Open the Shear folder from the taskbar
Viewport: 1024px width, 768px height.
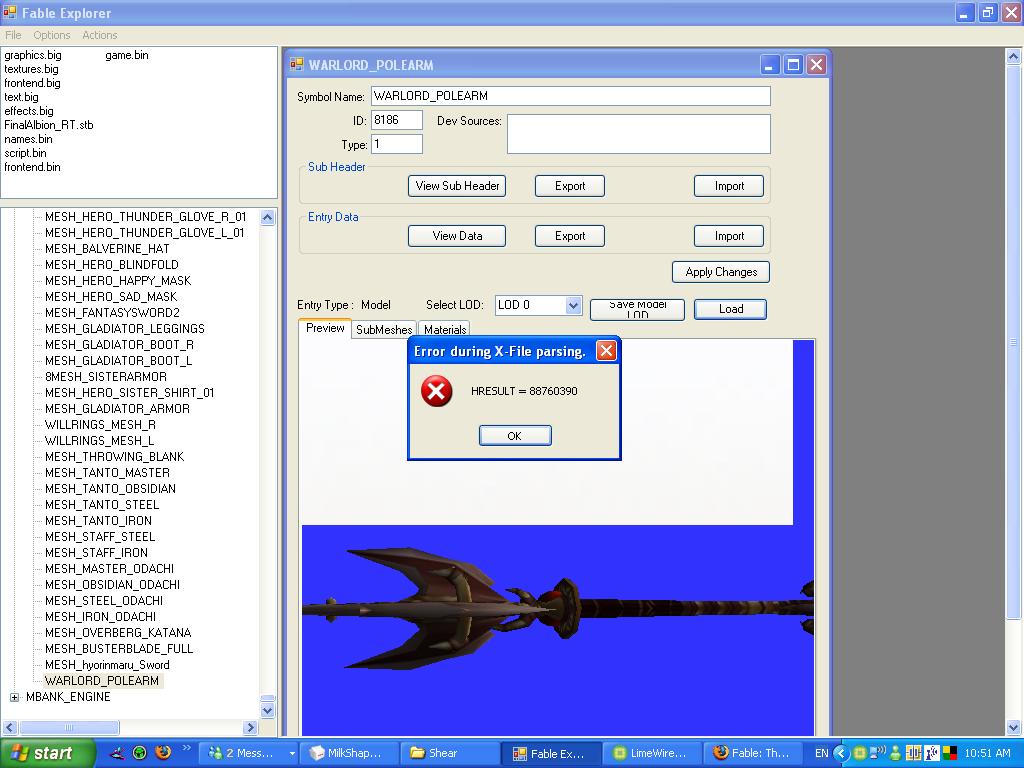pos(448,753)
